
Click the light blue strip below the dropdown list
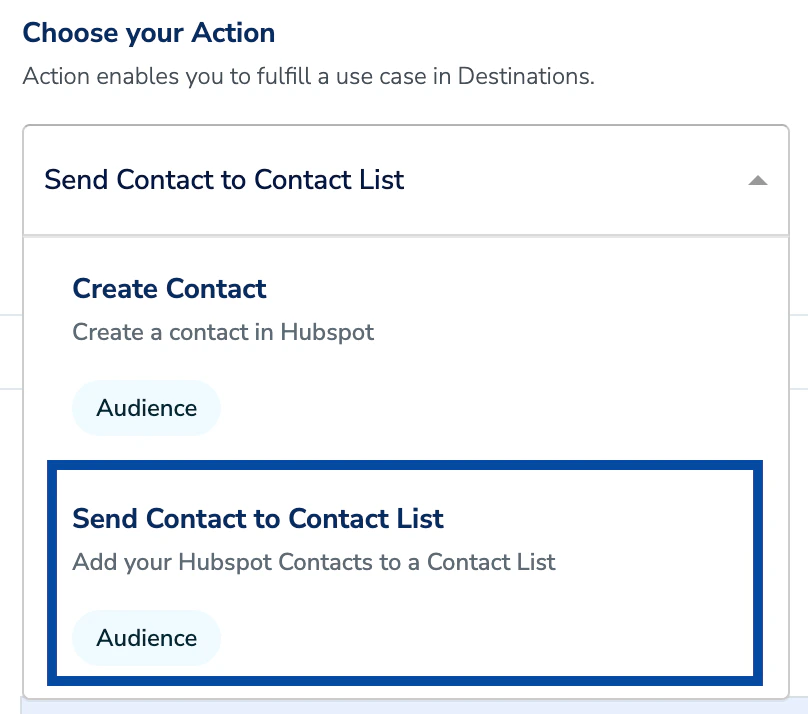[x=414, y=706]
